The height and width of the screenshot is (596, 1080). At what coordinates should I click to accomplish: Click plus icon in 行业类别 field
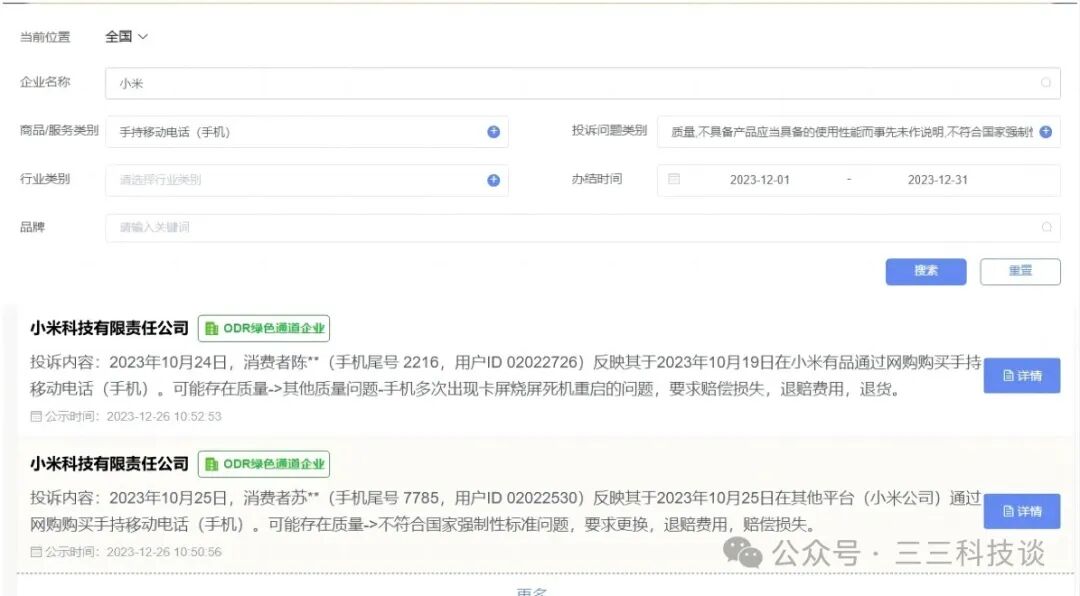click(x=493, y=180)
